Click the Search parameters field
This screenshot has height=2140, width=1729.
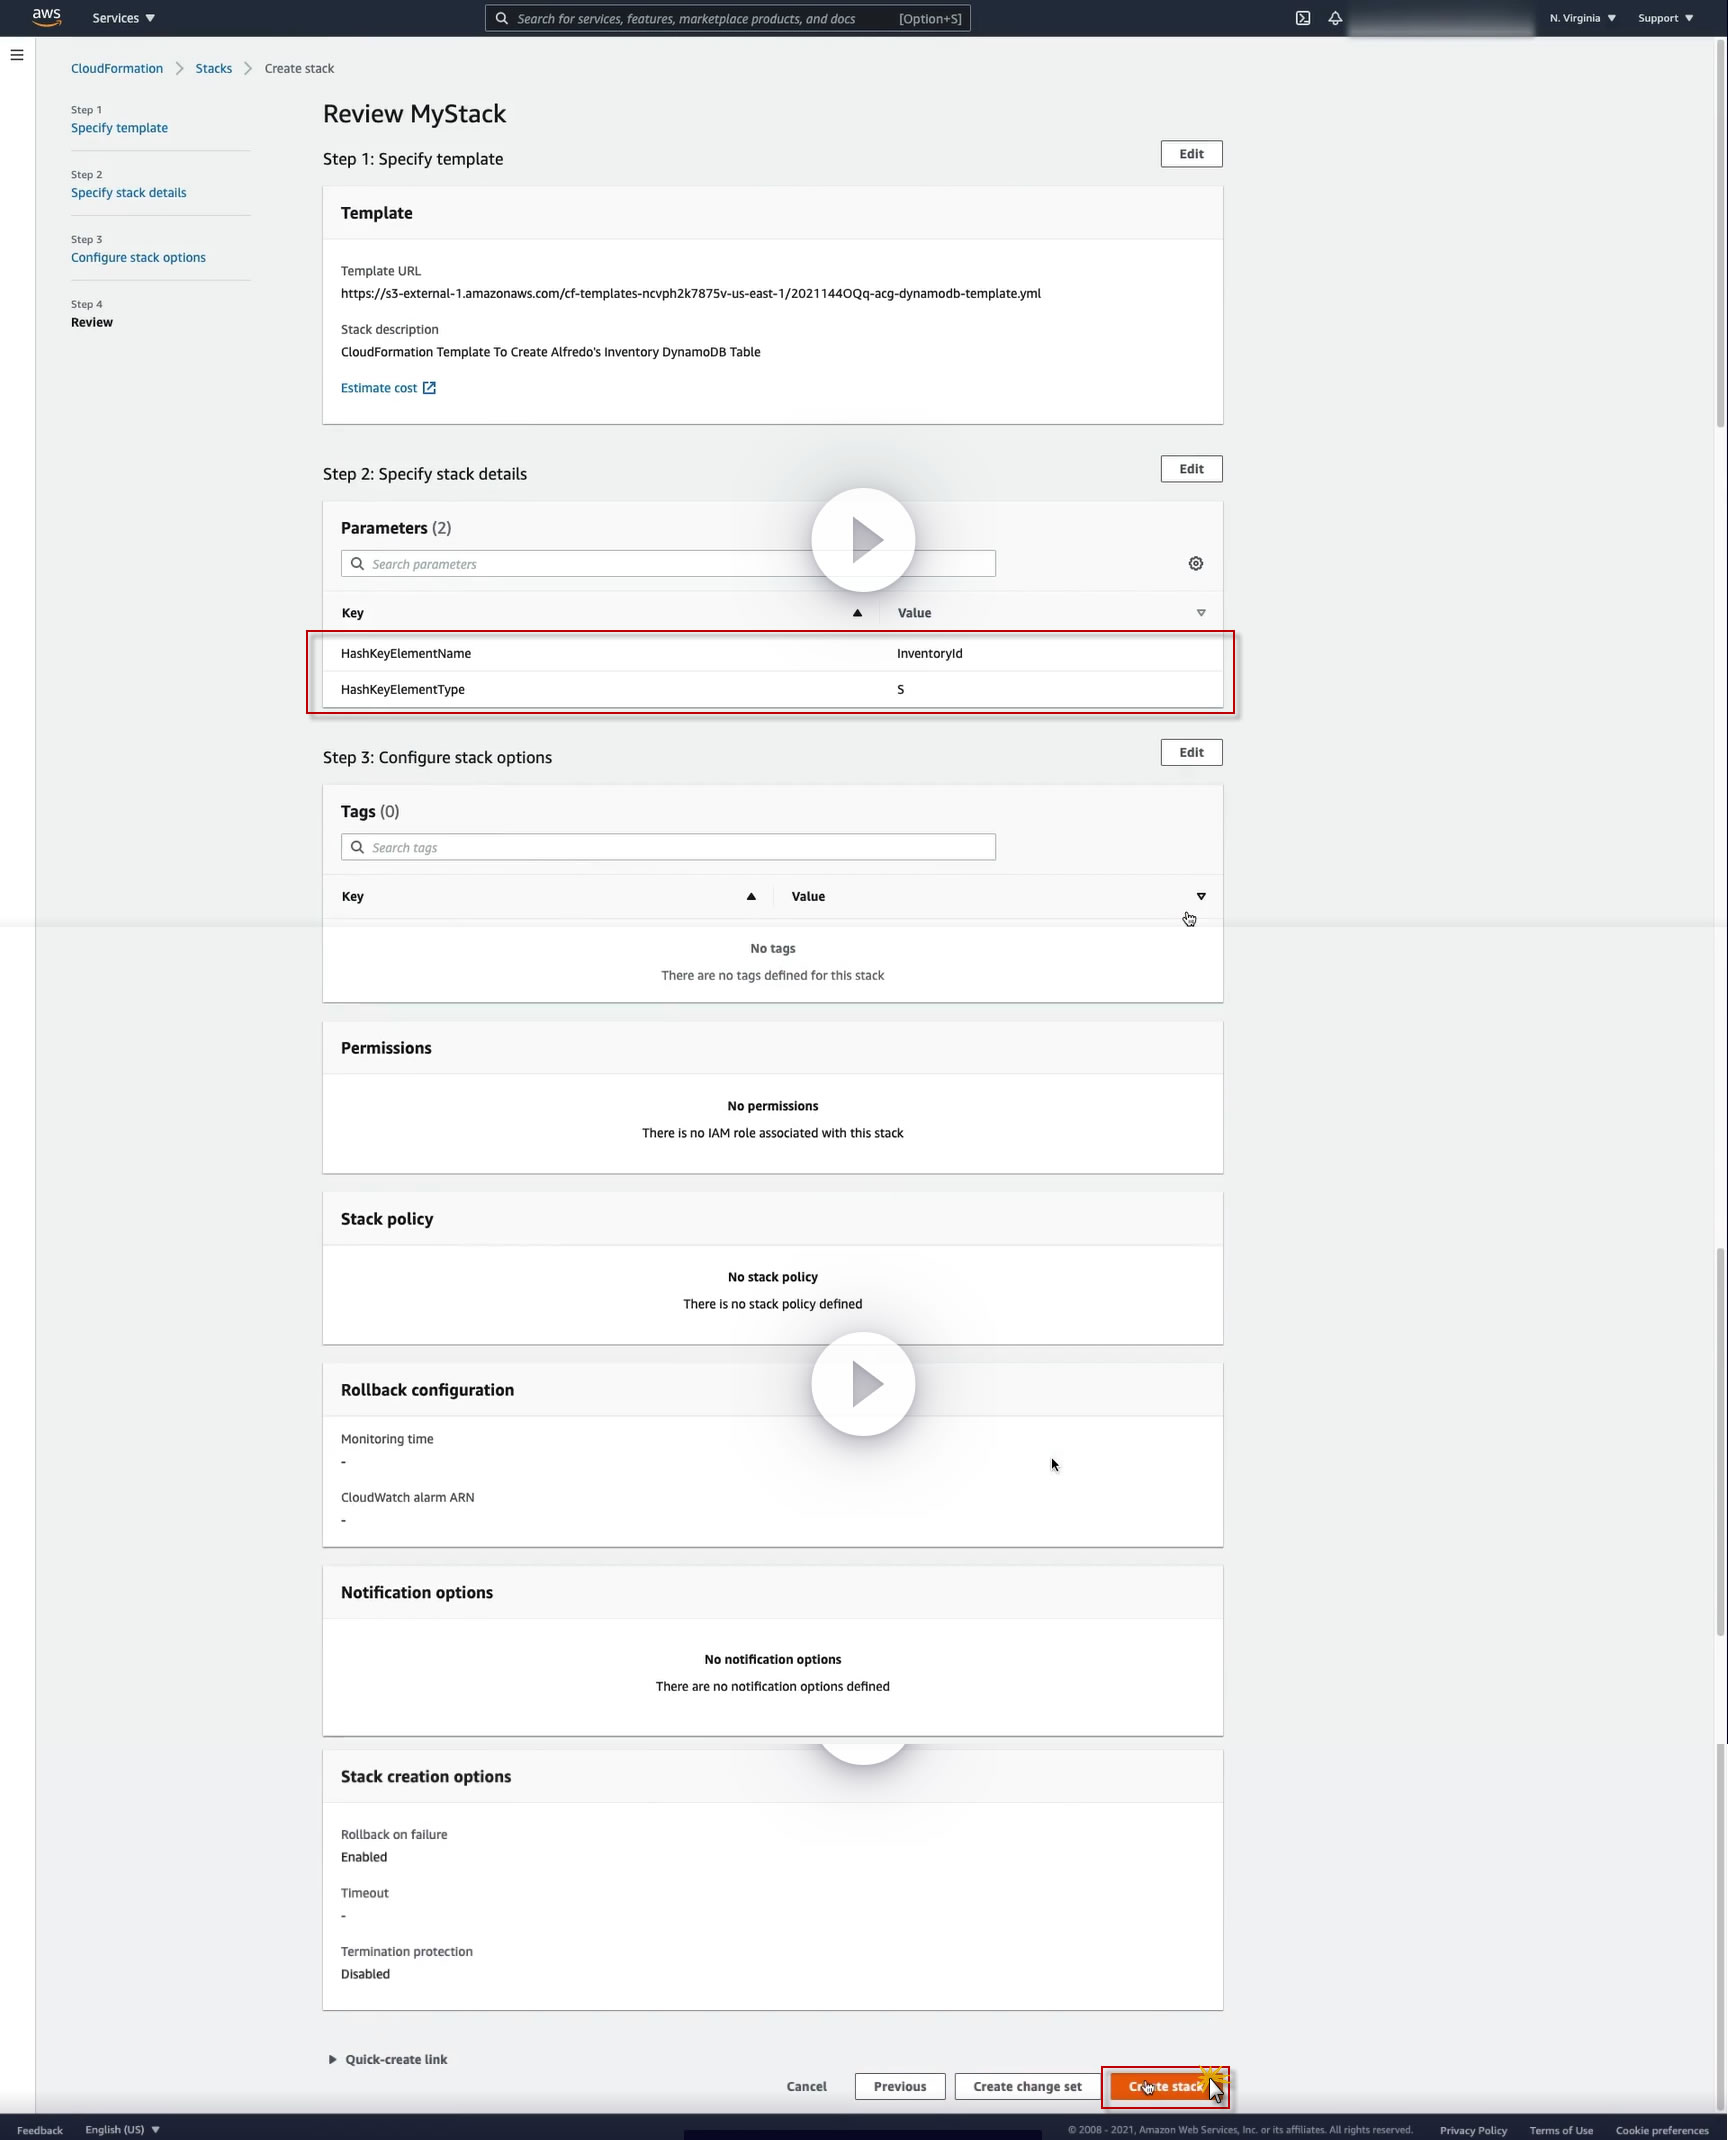point(668,564)
